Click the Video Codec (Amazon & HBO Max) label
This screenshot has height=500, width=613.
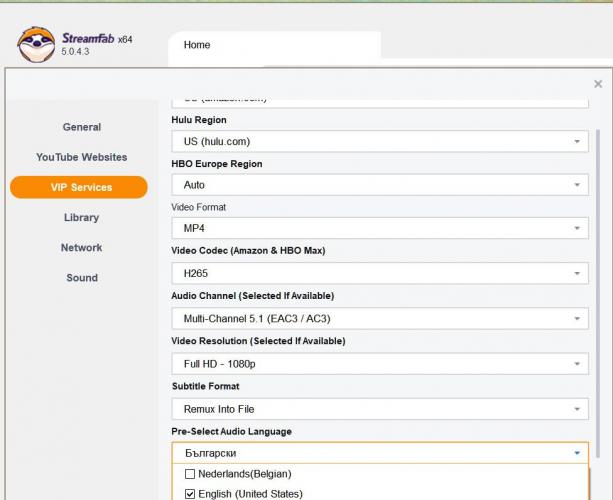pos(248,251)
